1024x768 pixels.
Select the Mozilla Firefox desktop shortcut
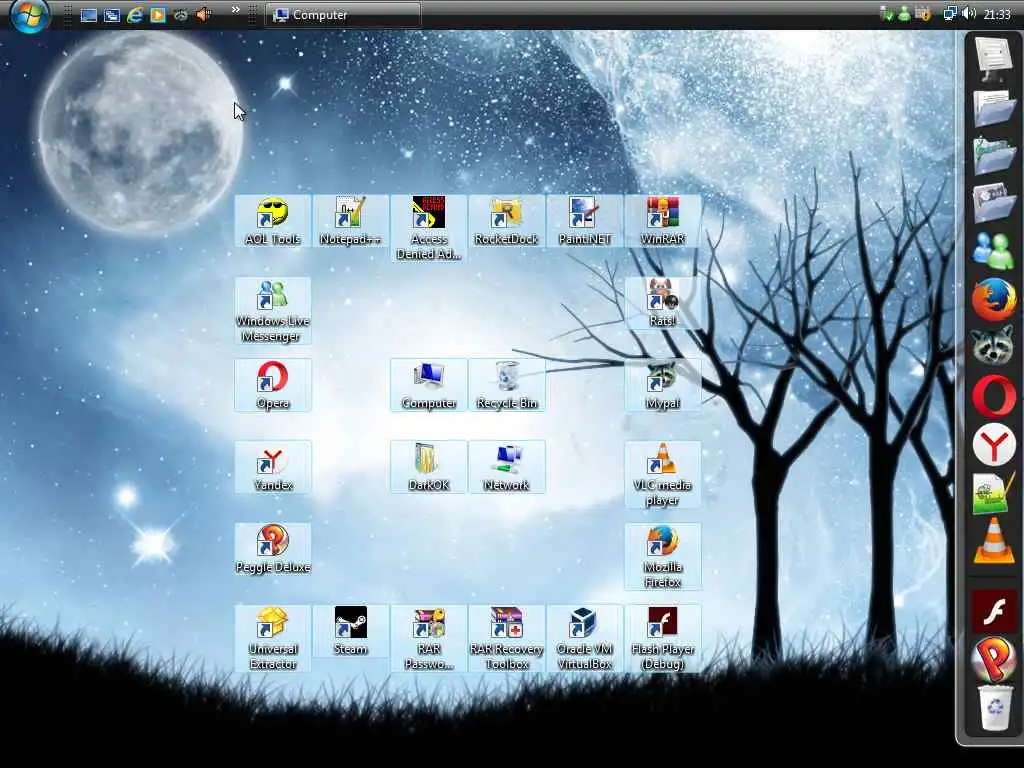662,557
